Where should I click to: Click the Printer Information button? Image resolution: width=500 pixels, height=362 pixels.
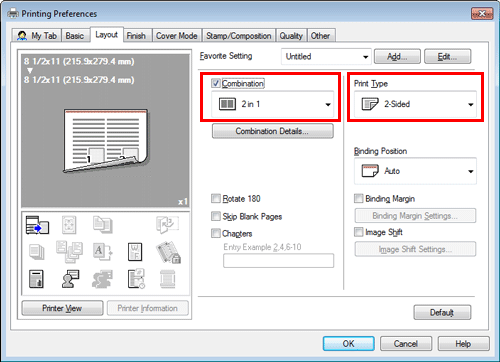(x=148, y=308)
